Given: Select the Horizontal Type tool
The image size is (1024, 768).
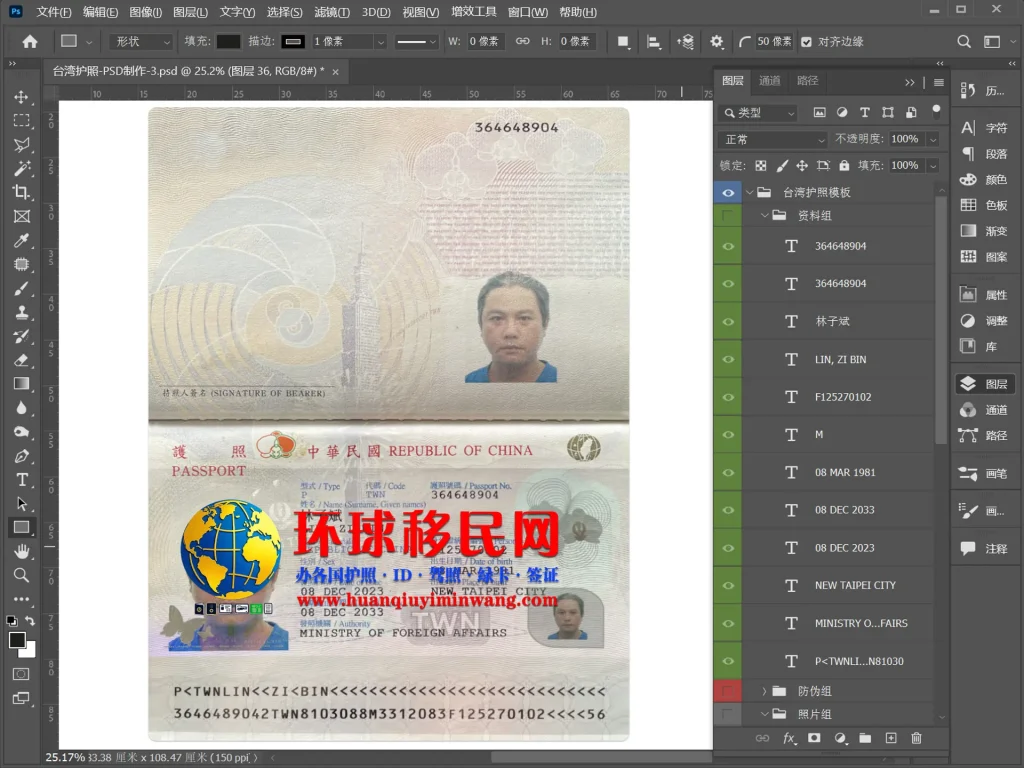Looking at the screenshot, I should pos(22,480).
